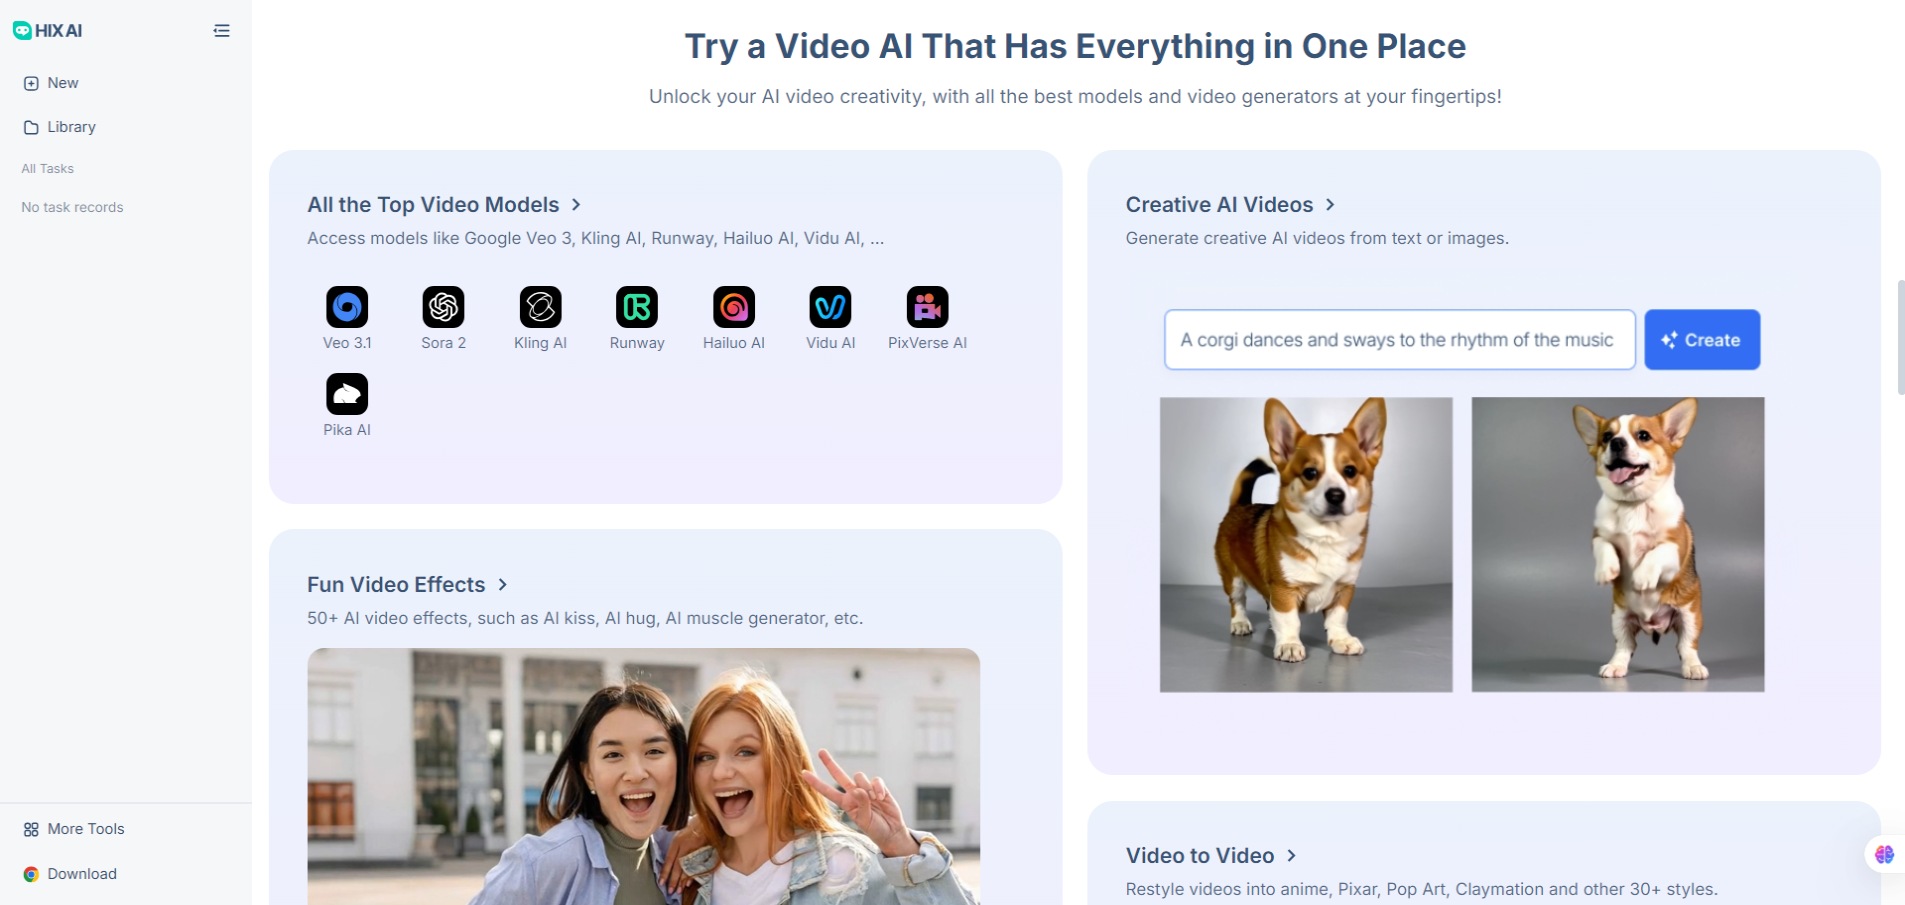This screenshot has height=905, width=1905.
Task: Choose the Kling AI model icon
Action: pos(540,307)
